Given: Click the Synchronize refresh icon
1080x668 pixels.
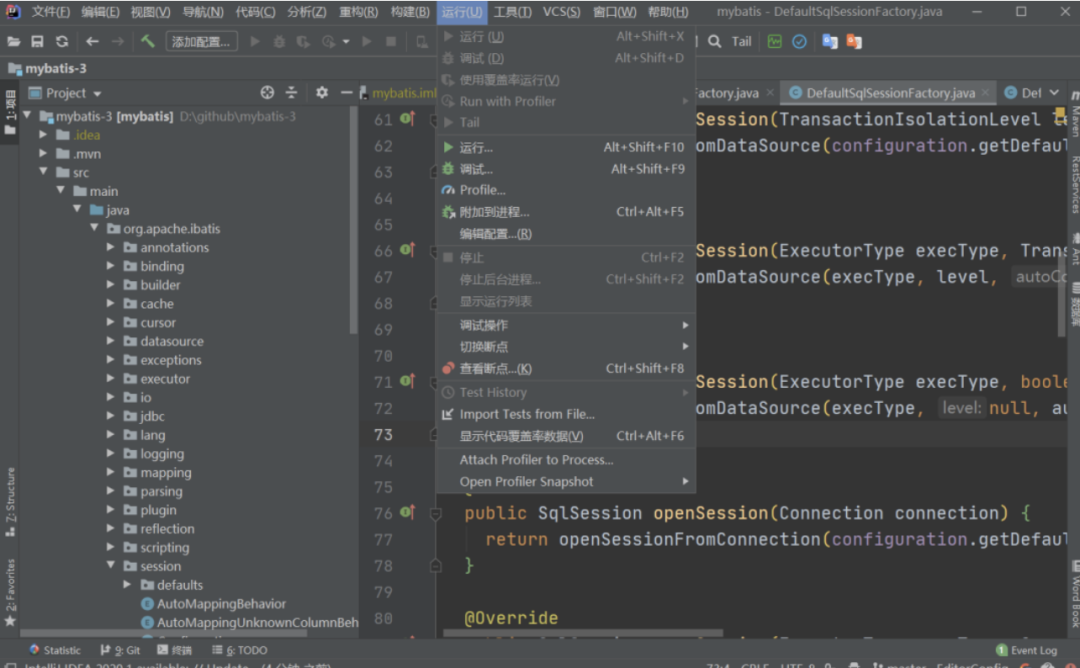Looking at the screenshot, I should pyautogui.click(x=62, y=41).
